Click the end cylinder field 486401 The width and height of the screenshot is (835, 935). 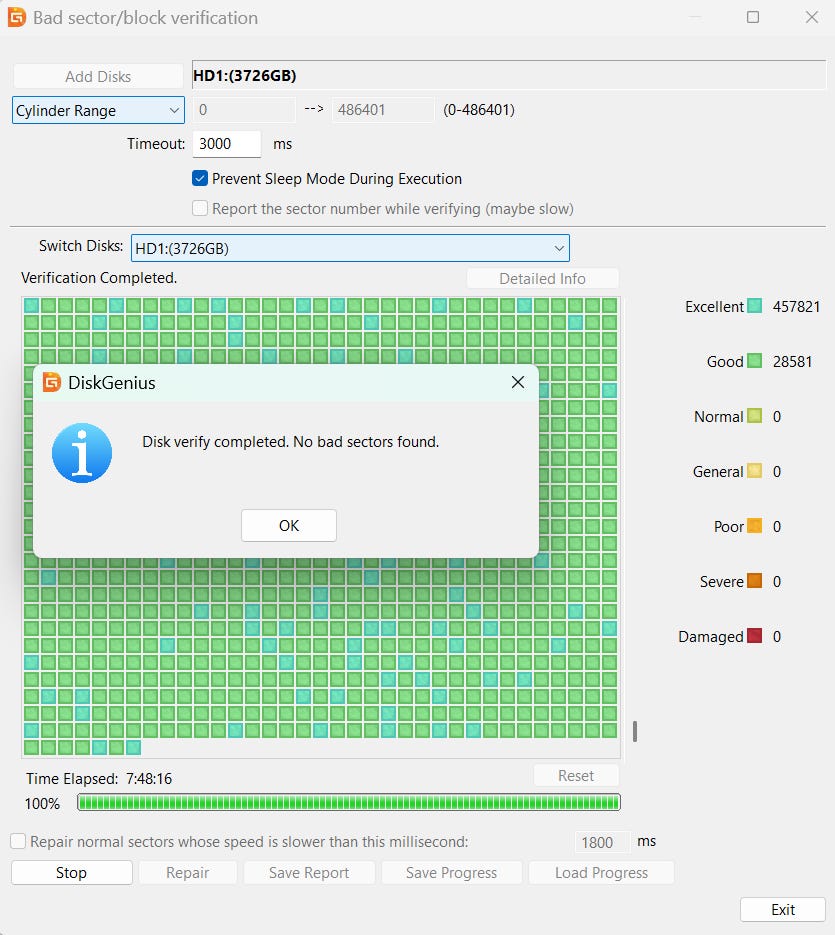pos(383,110)
